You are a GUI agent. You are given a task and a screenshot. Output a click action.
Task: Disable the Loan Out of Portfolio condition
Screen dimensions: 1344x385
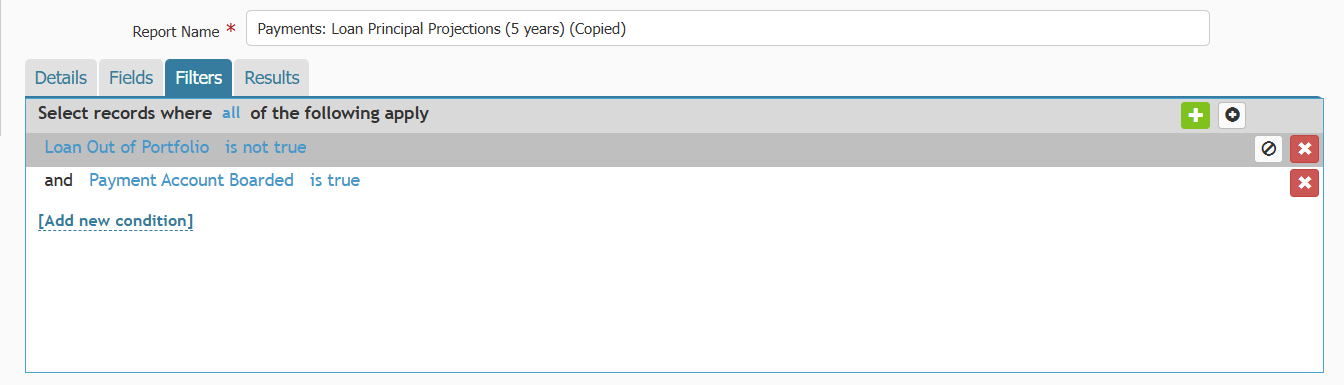[x=1269, y=149]
